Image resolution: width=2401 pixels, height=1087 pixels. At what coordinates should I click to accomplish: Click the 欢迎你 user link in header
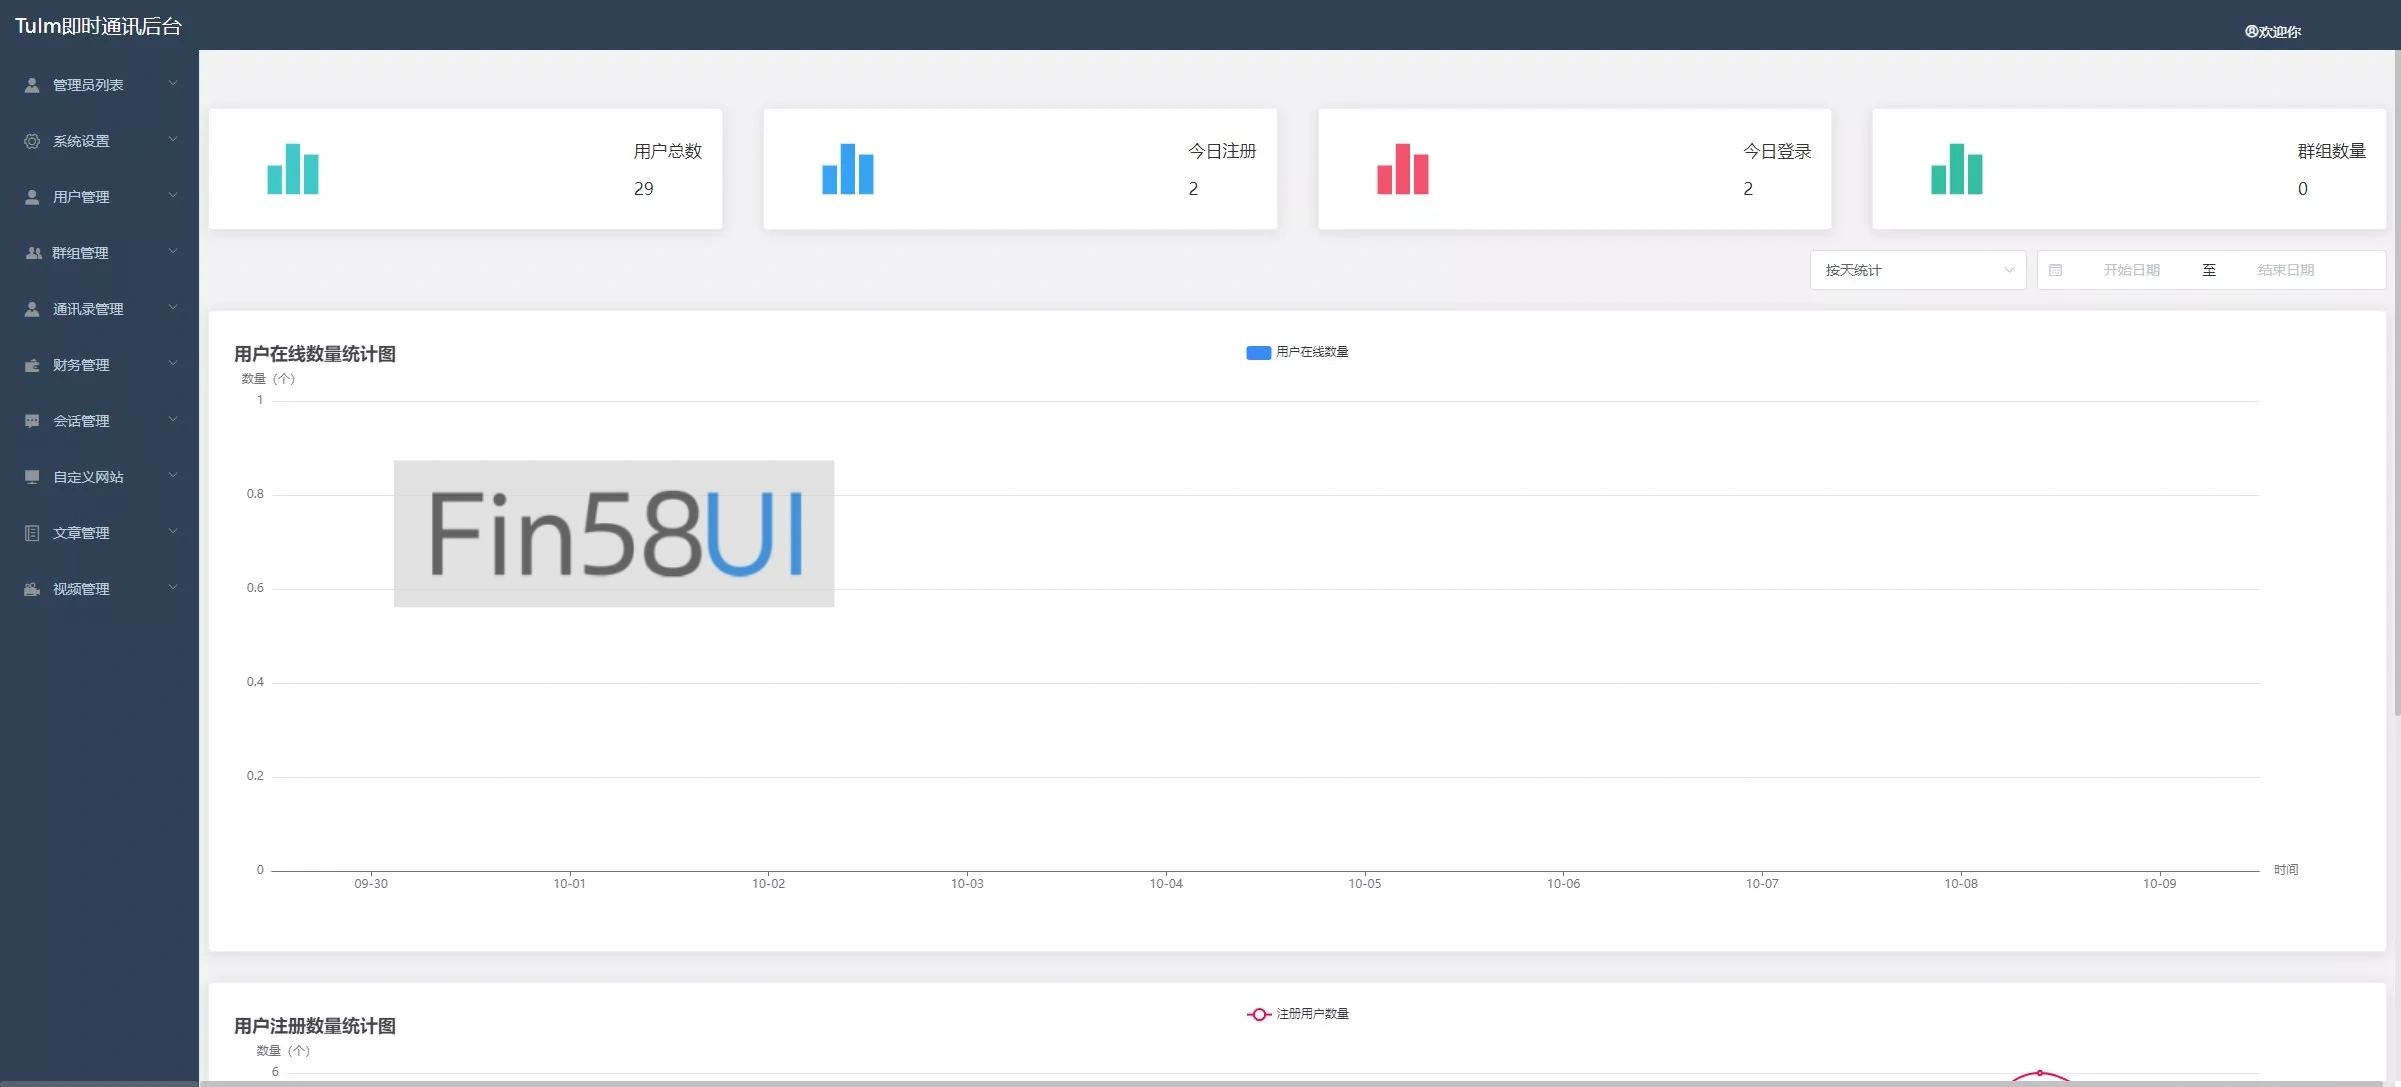click(2273, 31)
